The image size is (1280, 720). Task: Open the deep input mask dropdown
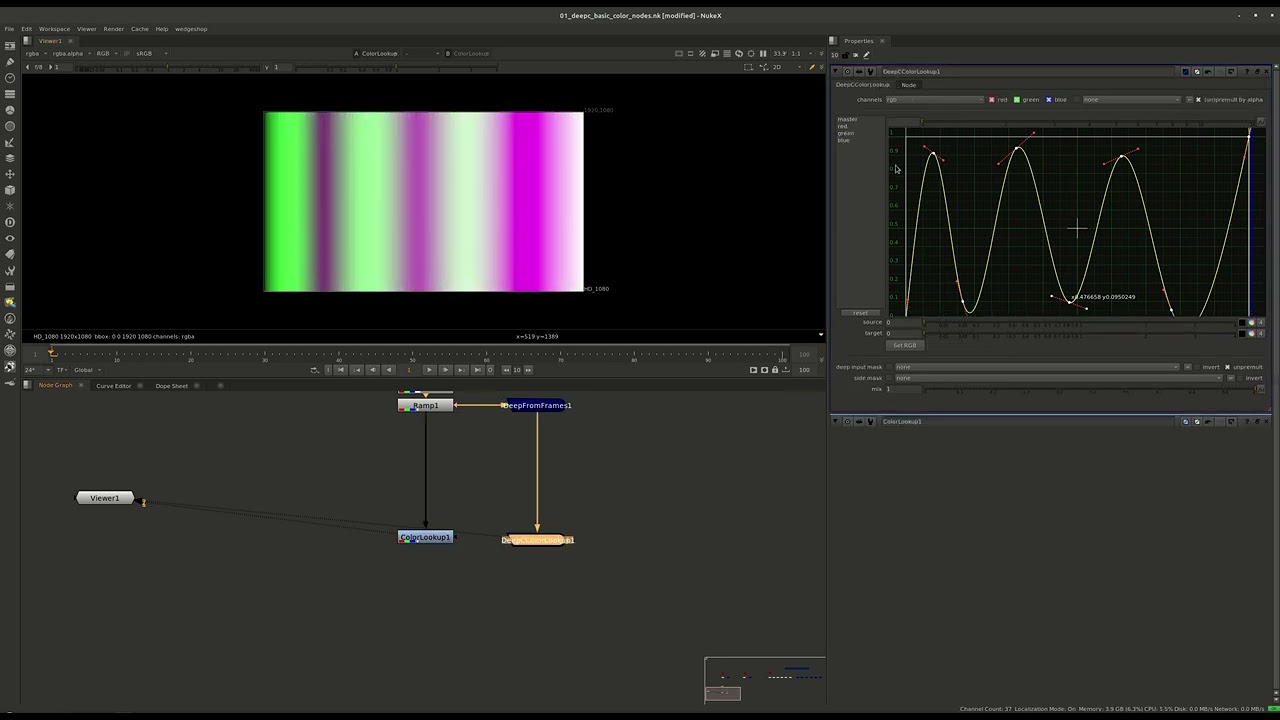[x=1037, y=367]
